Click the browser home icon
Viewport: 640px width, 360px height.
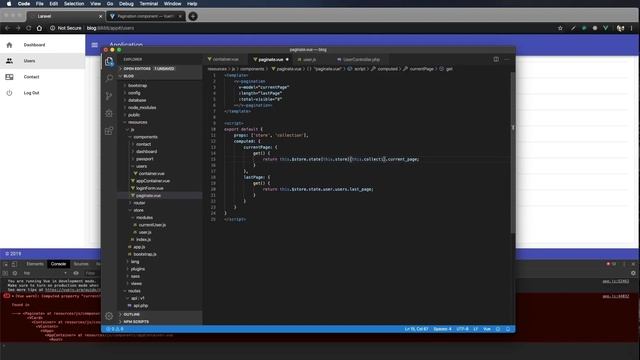pyautogui.click(x=39, y=28)
